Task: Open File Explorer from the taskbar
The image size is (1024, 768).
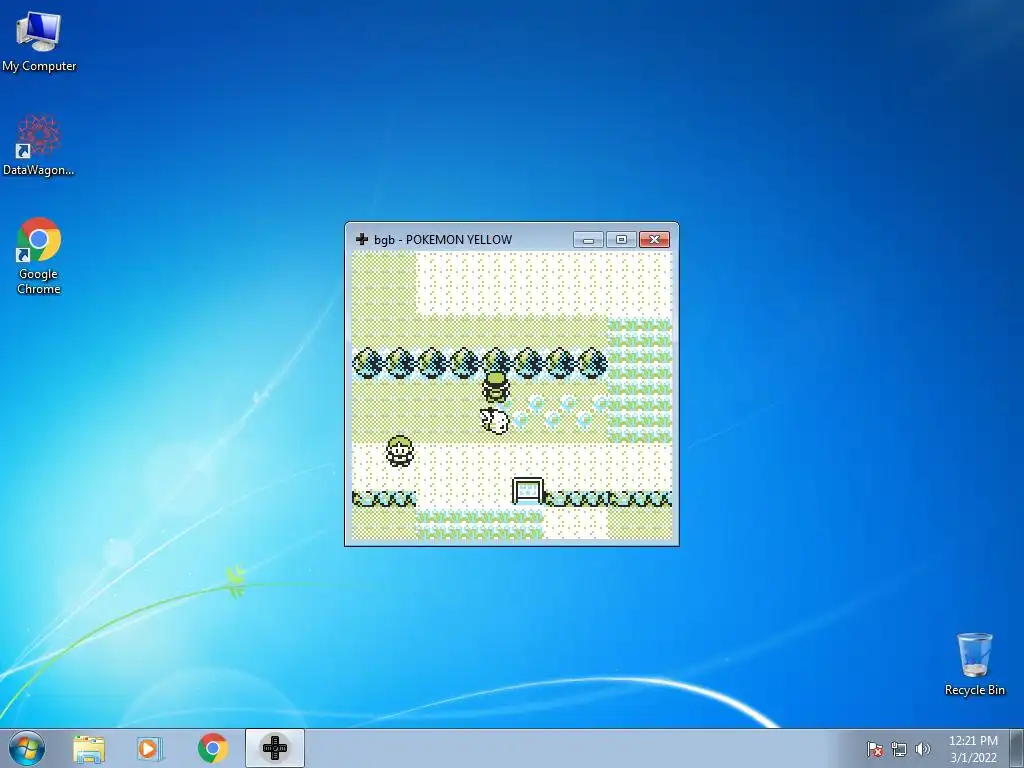Action: click(x=89, y=749)
